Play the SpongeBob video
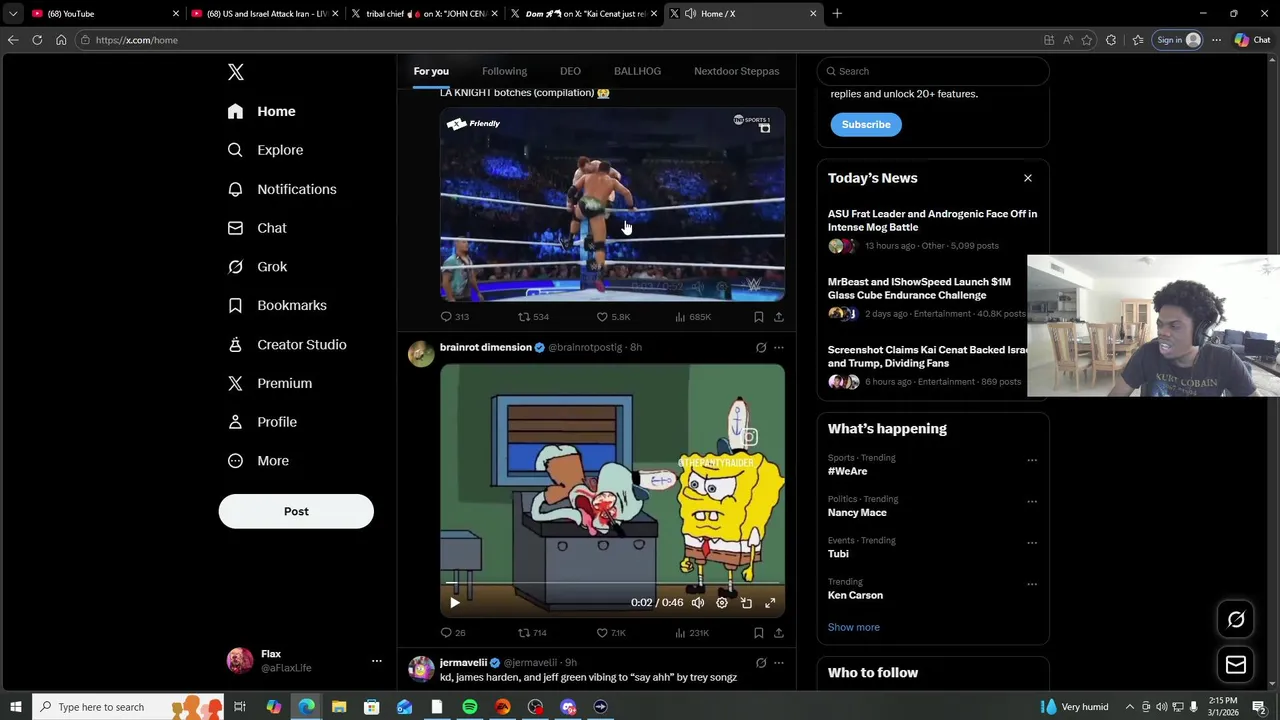 tap(455, 603)
